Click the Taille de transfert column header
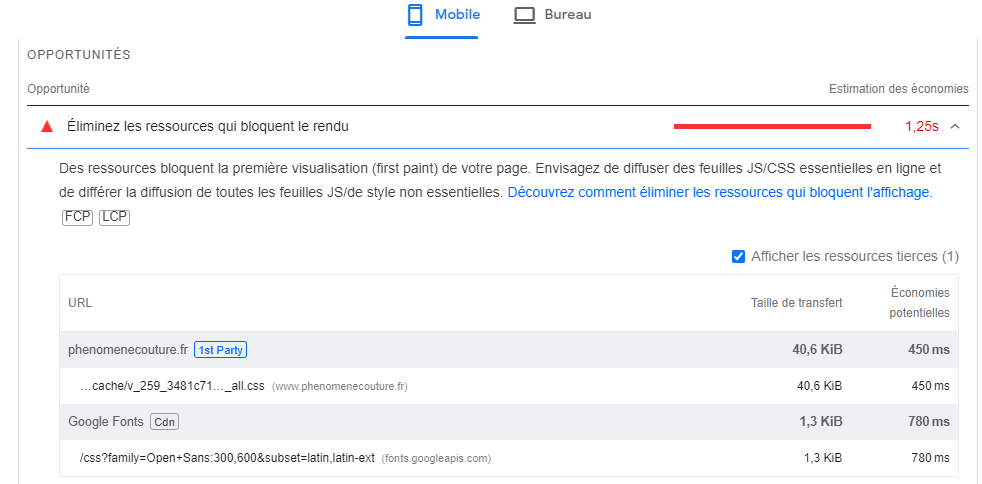Viewport: 982px width, 484px height. 796,302
